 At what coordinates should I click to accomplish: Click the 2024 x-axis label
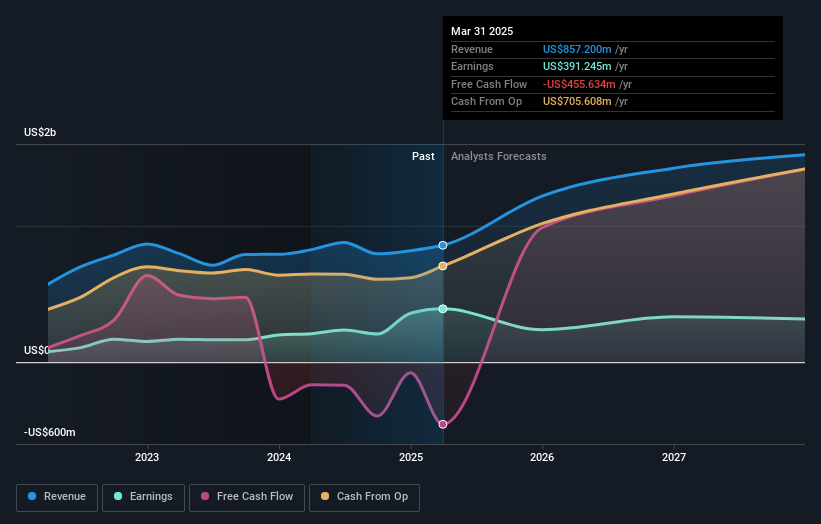coord(279,458)
